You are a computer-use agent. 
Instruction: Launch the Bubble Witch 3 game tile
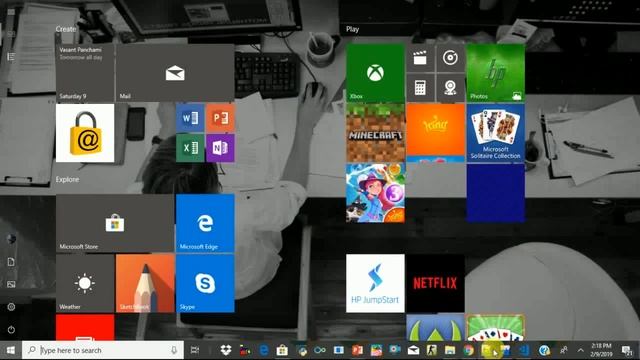click(x=375, y=193)
